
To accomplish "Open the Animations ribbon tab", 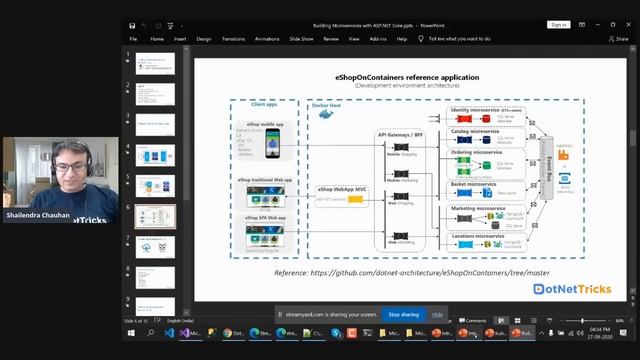I will point(267,39).
